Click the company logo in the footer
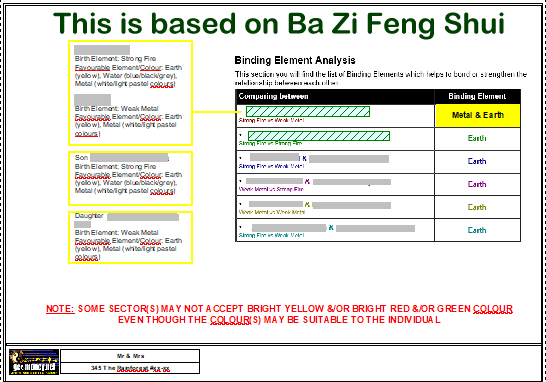This screenshot has width=546, height=382. 34,362
